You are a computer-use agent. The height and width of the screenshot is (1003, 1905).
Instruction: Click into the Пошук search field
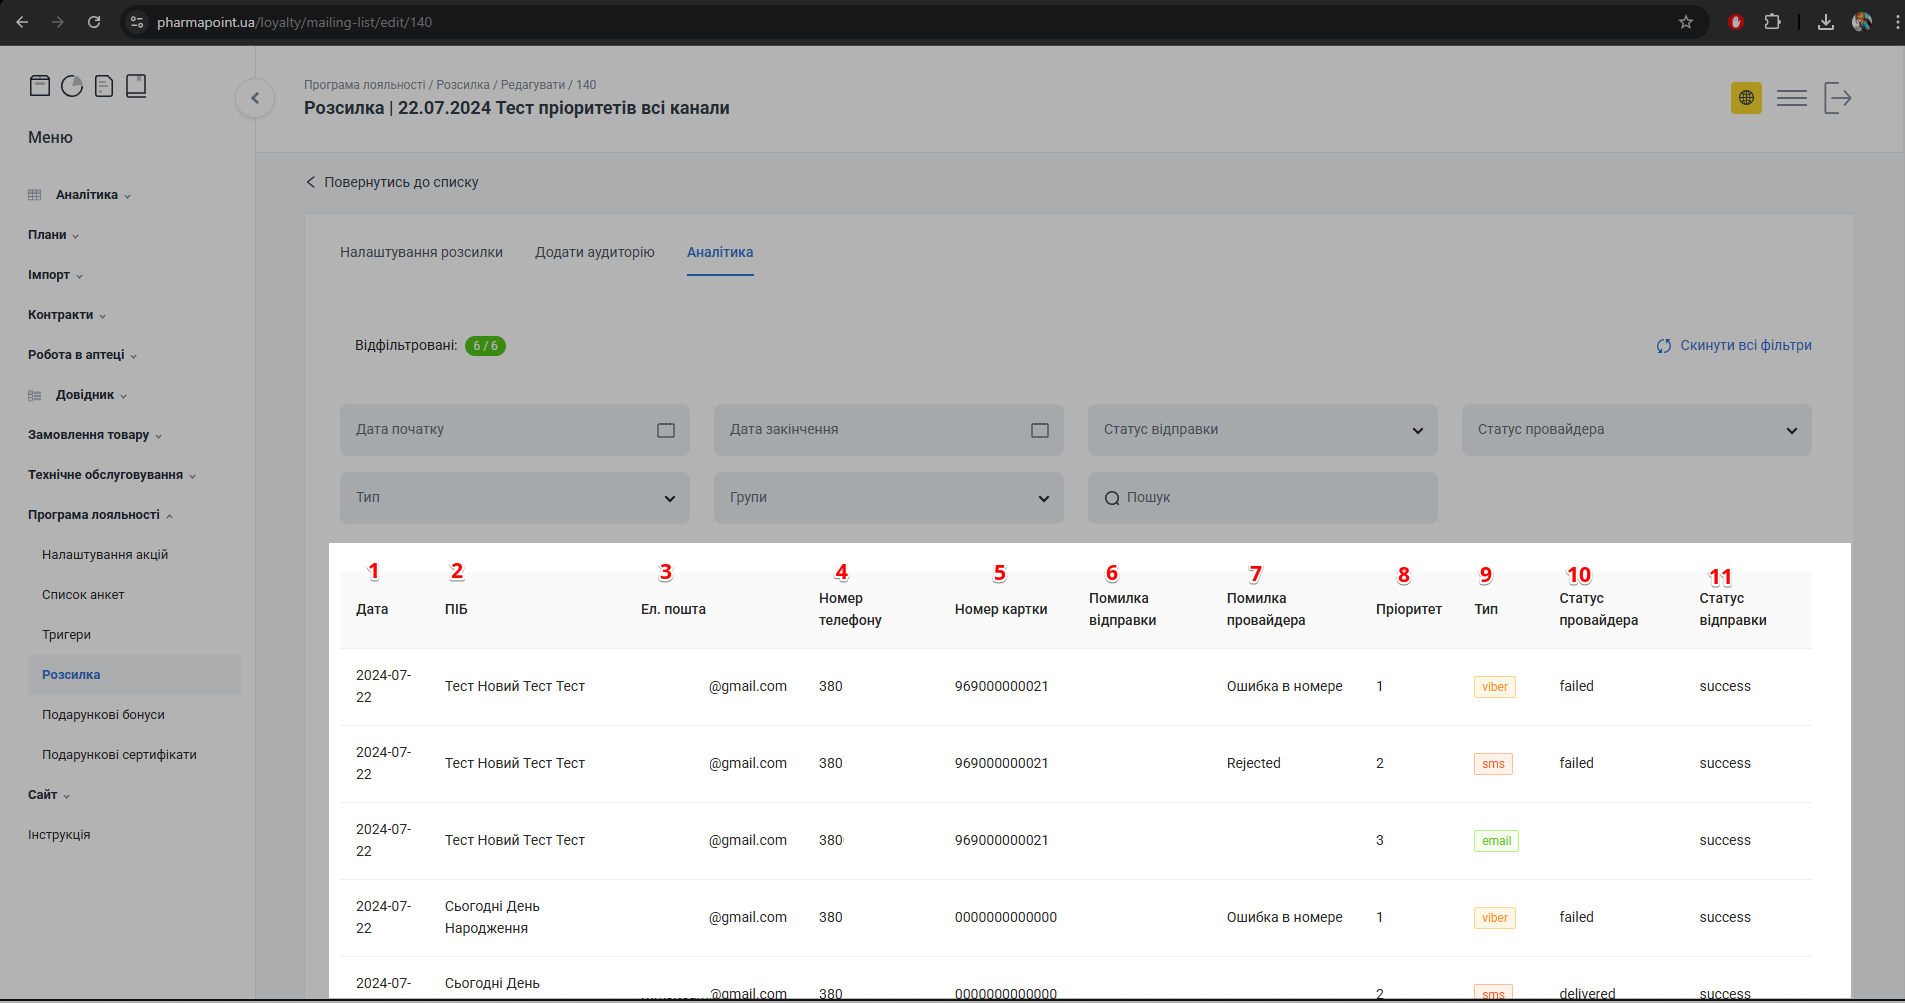[1263, 498]
